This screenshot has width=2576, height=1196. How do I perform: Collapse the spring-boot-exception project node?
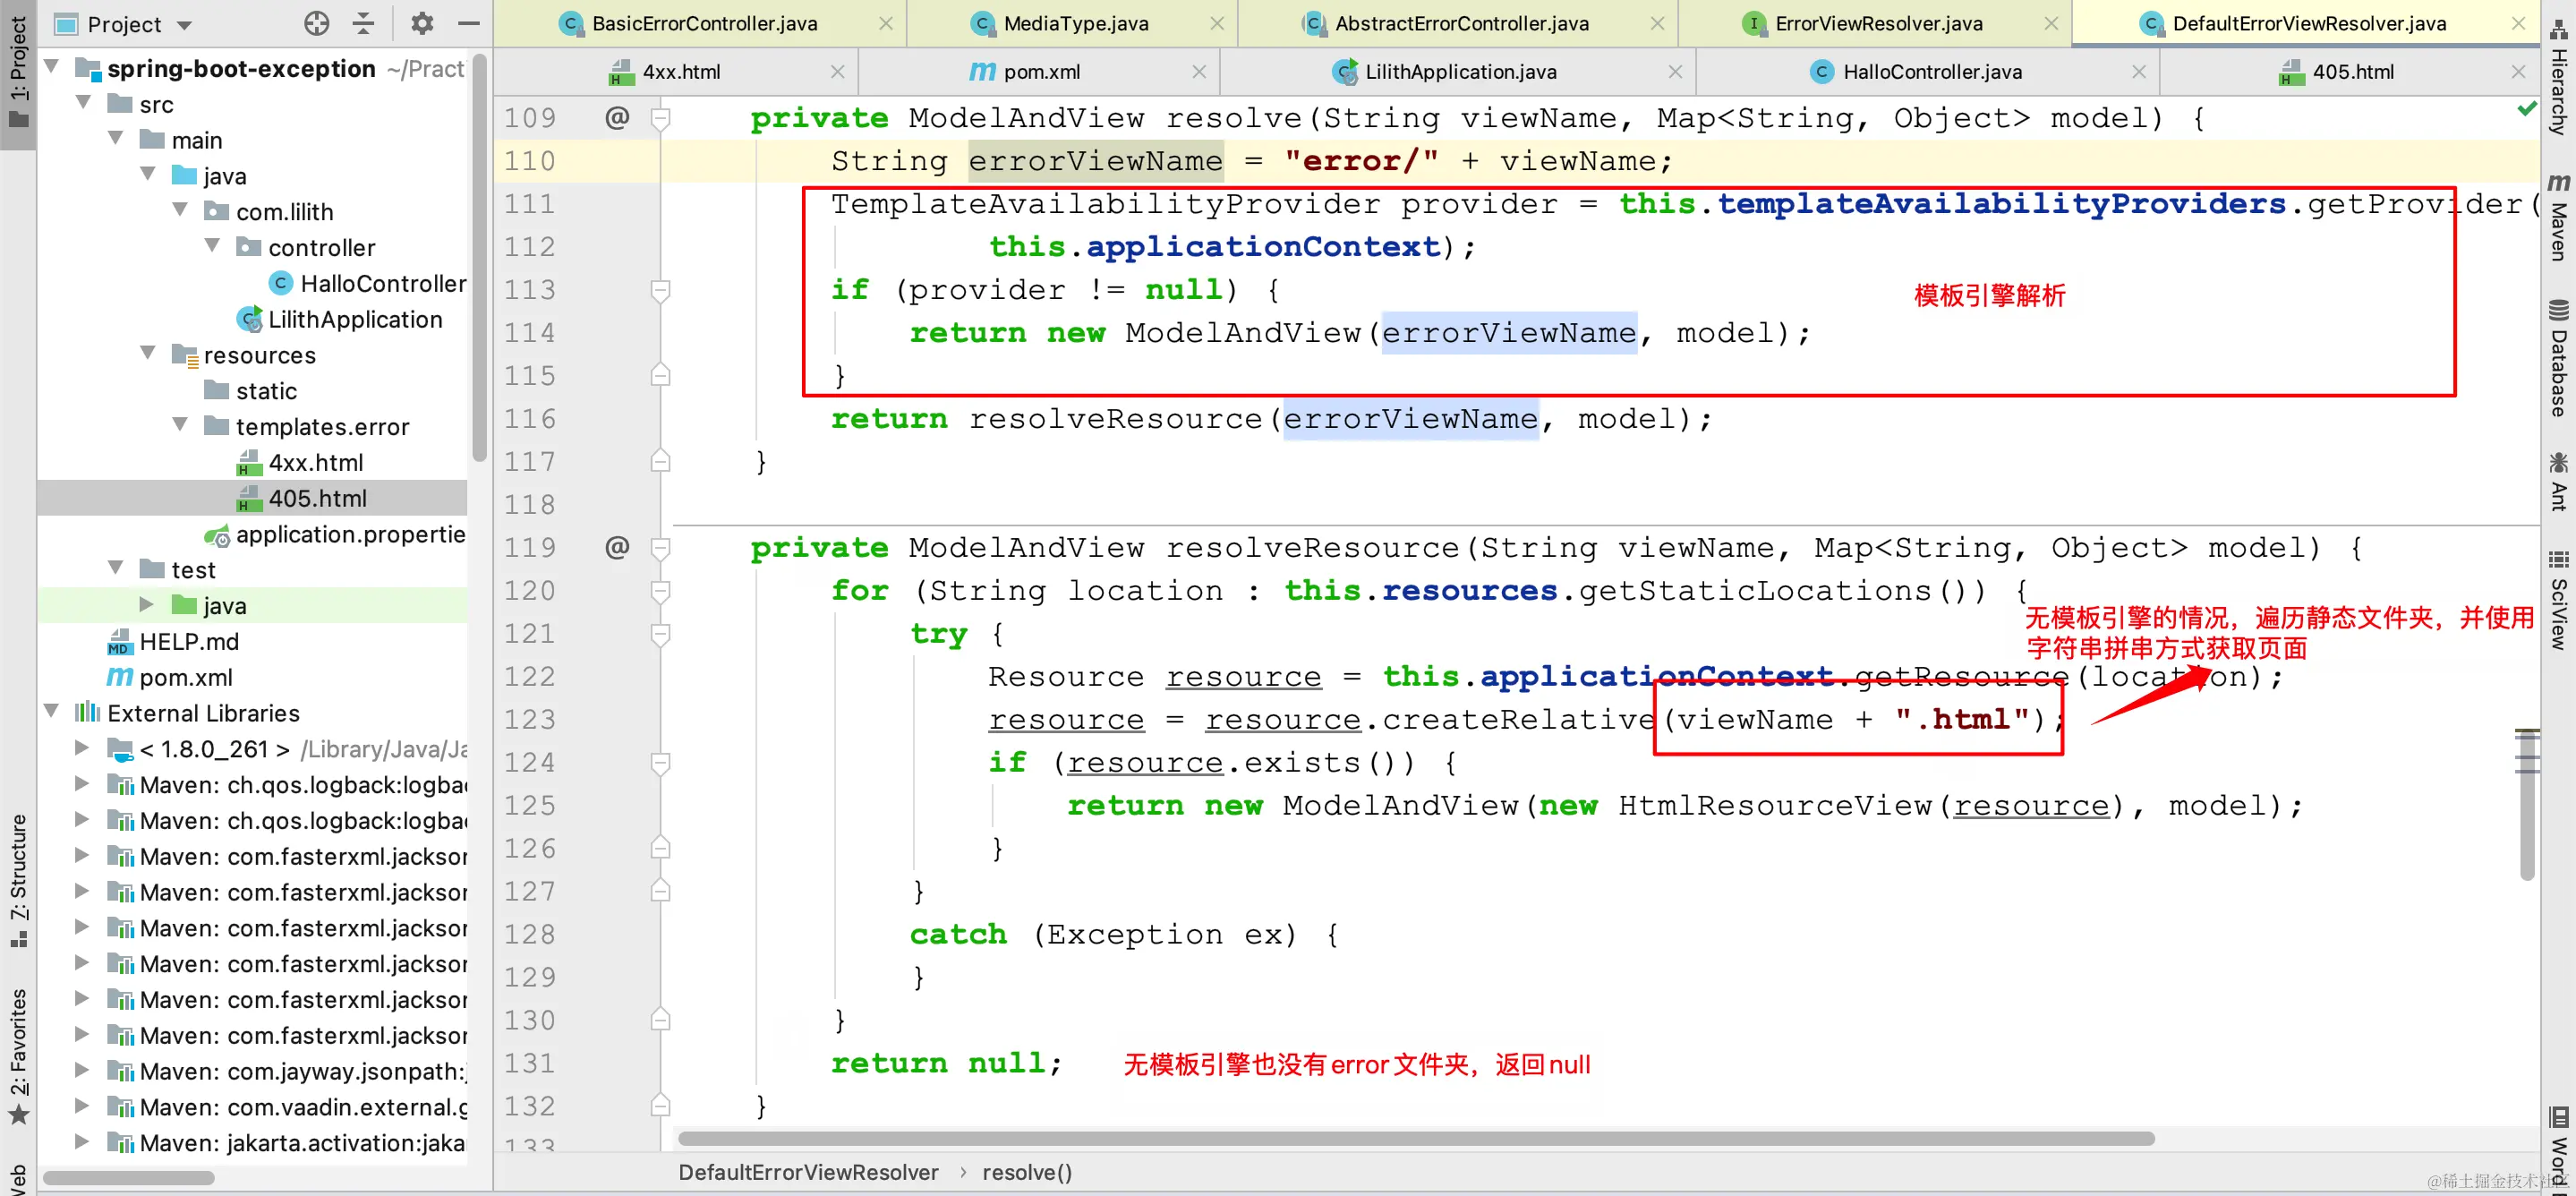tap(52, 68)
